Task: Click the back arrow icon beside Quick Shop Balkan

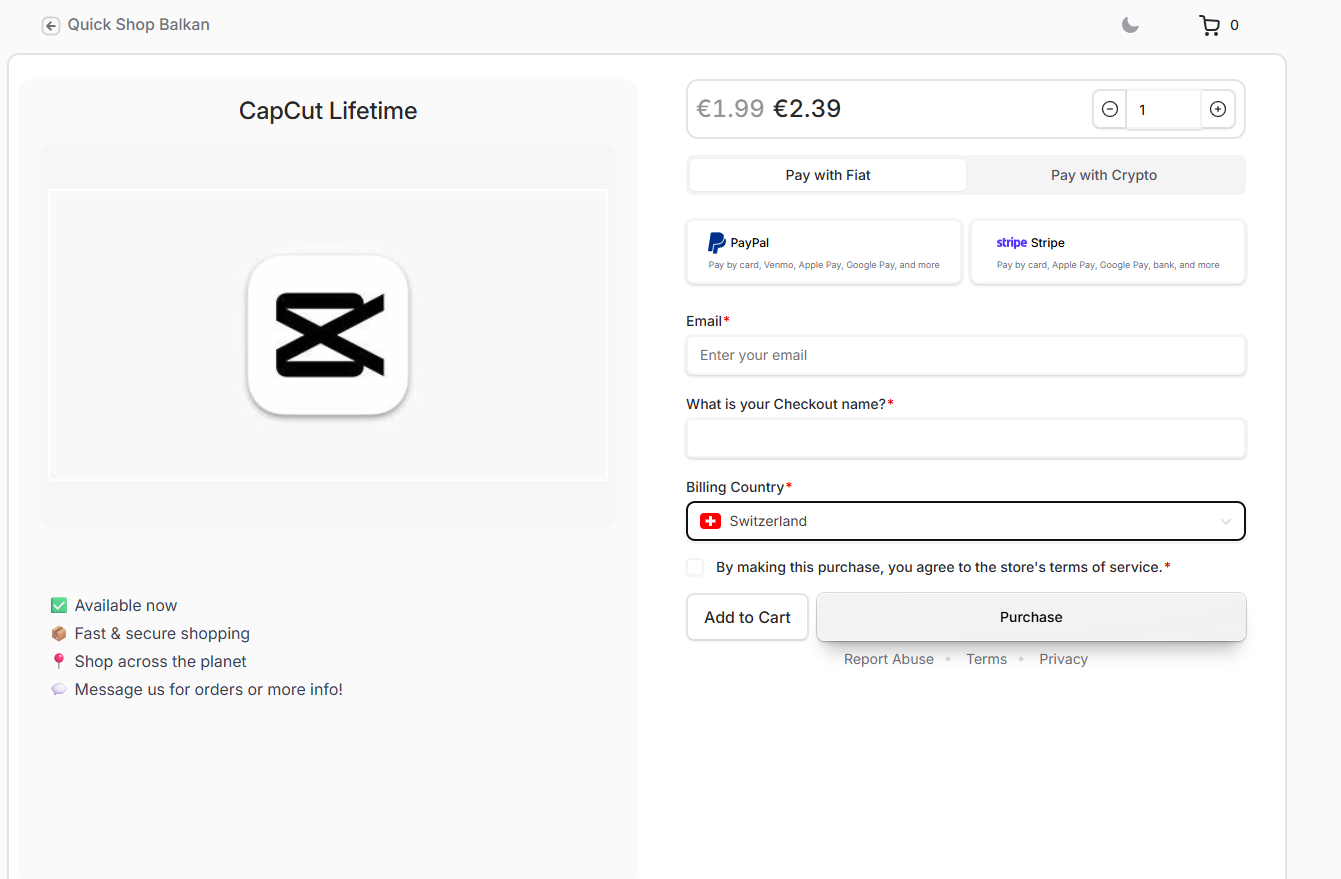Action: 51,26
